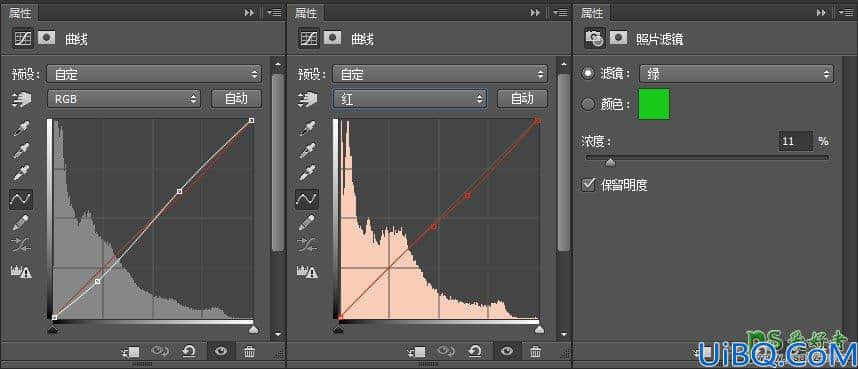Click lower control point on RGB curve
This screenshot has width=858, height=369.
click(x=97, y=281)
